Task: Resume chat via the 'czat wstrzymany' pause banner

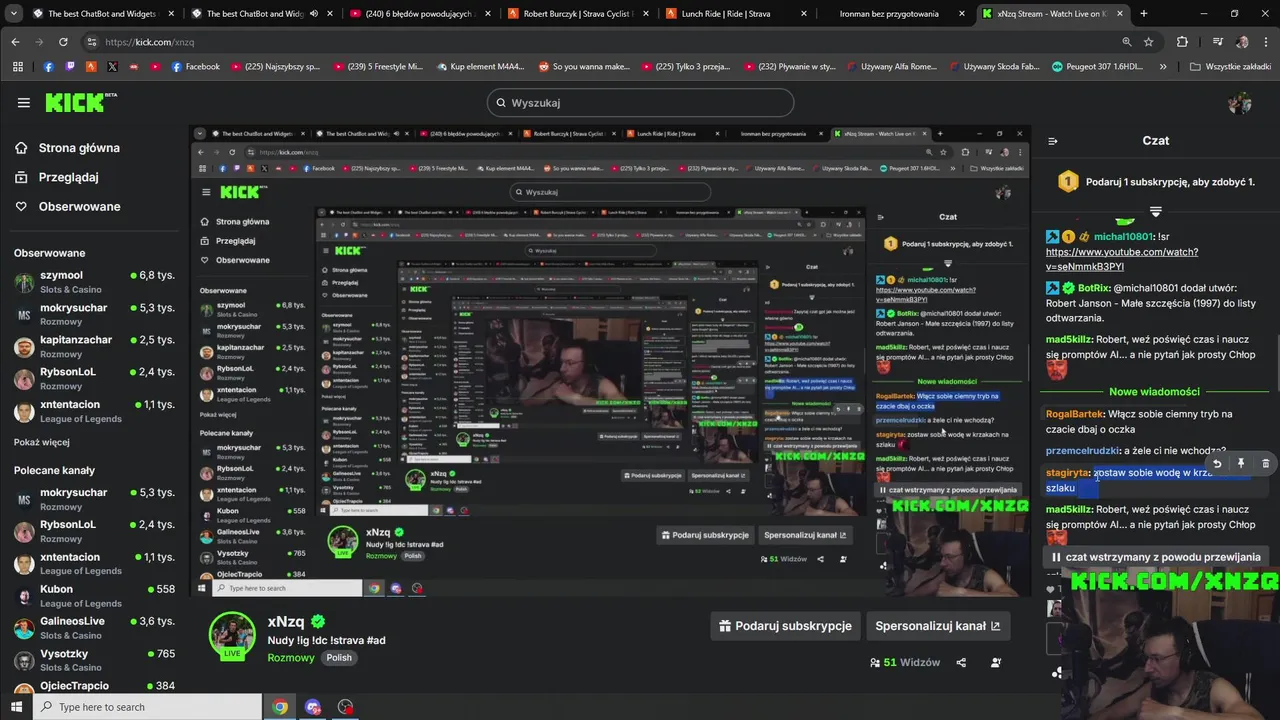Action: 1155,557
